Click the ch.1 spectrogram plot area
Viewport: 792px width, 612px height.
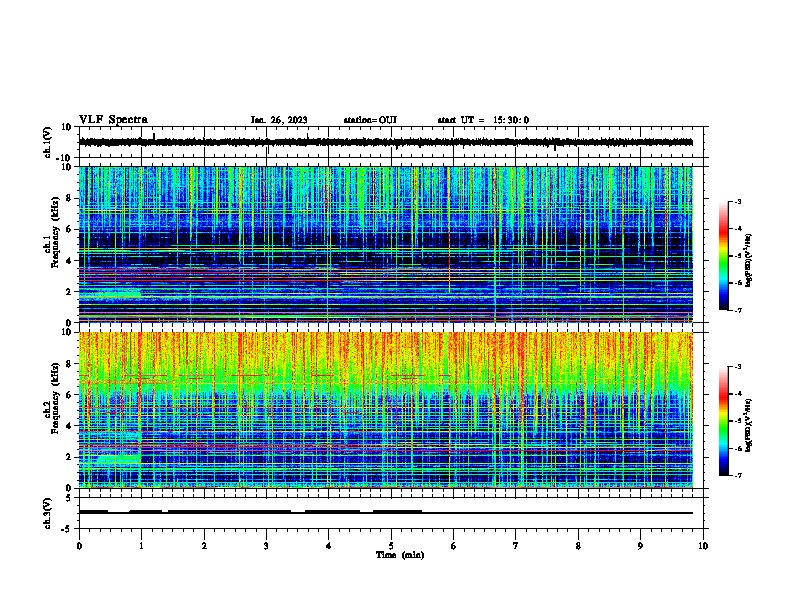click(x=386, y=244)
